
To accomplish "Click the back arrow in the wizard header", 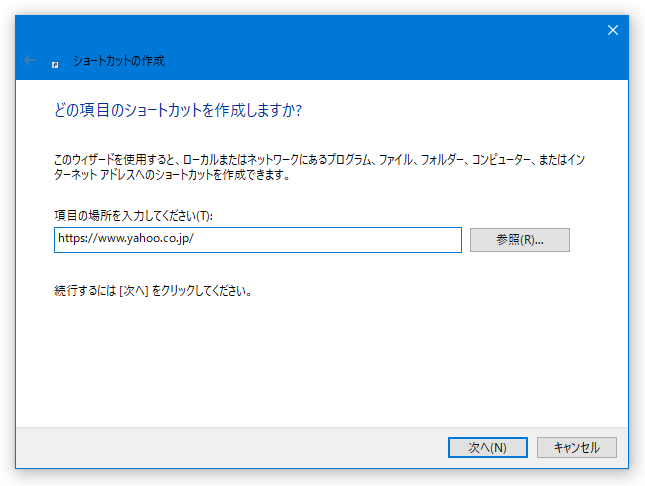I will [x=30, y=60].
